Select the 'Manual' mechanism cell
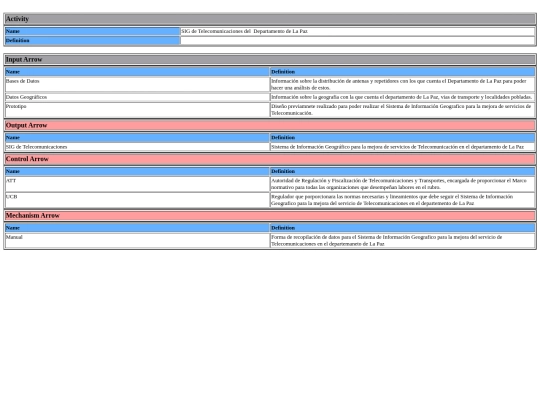This screenshot has width=540, height=405. coord(137,240)
